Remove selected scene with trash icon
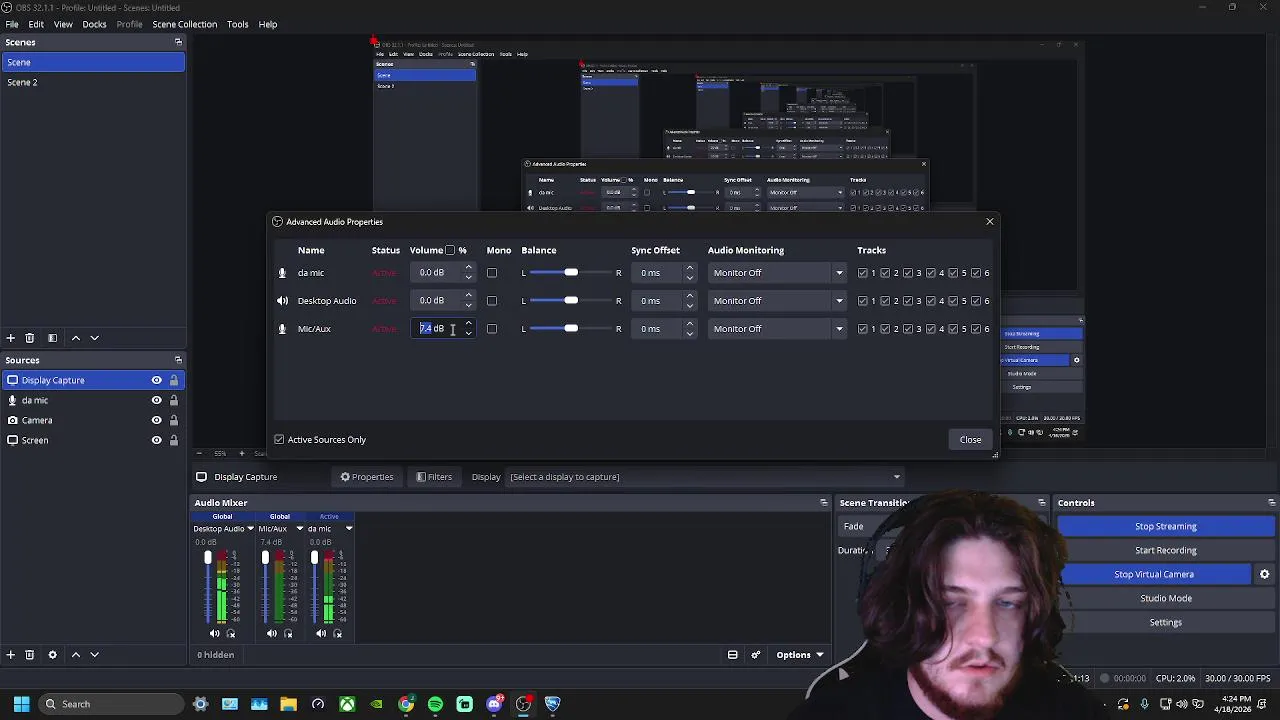1280x720 pixels. coord(29,338)
